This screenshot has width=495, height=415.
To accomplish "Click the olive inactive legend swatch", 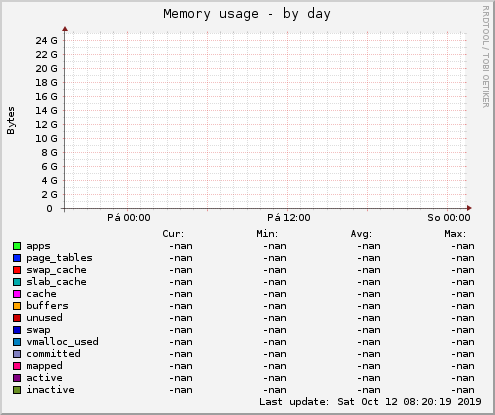I will [x=17, y=390].
